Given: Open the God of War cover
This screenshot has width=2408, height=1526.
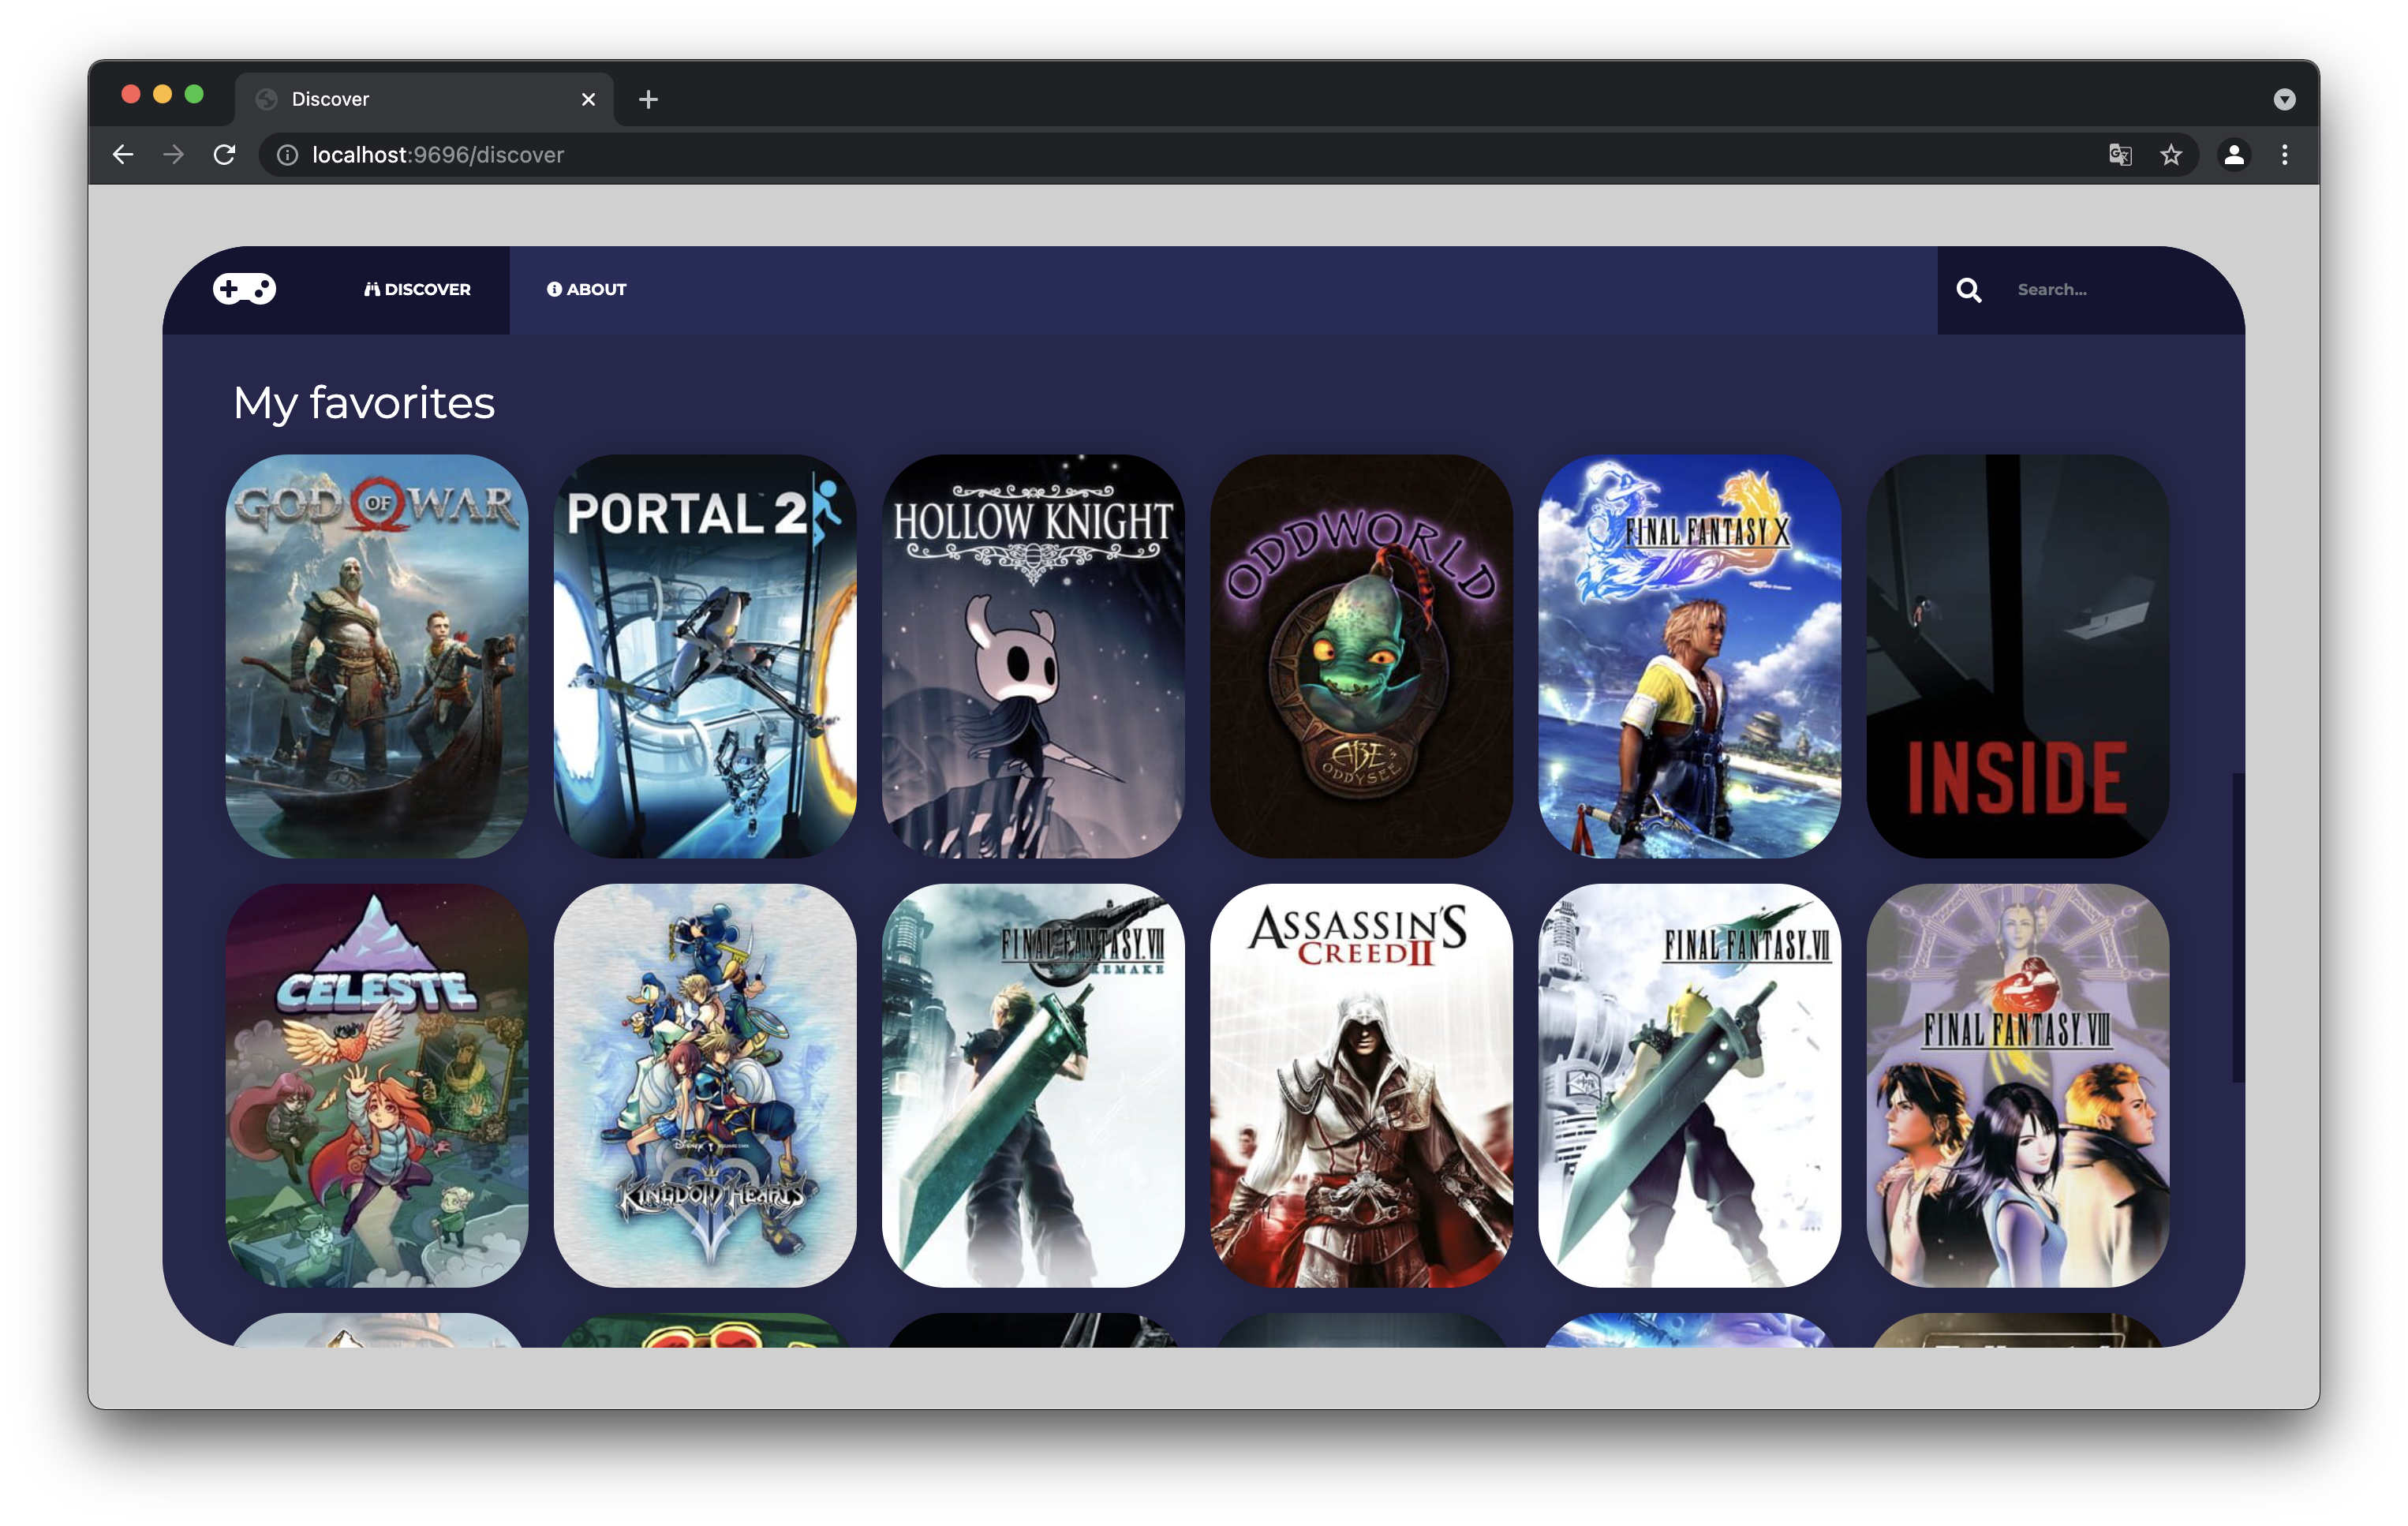Looking at the screenshot, I should (x=377, y=656).
